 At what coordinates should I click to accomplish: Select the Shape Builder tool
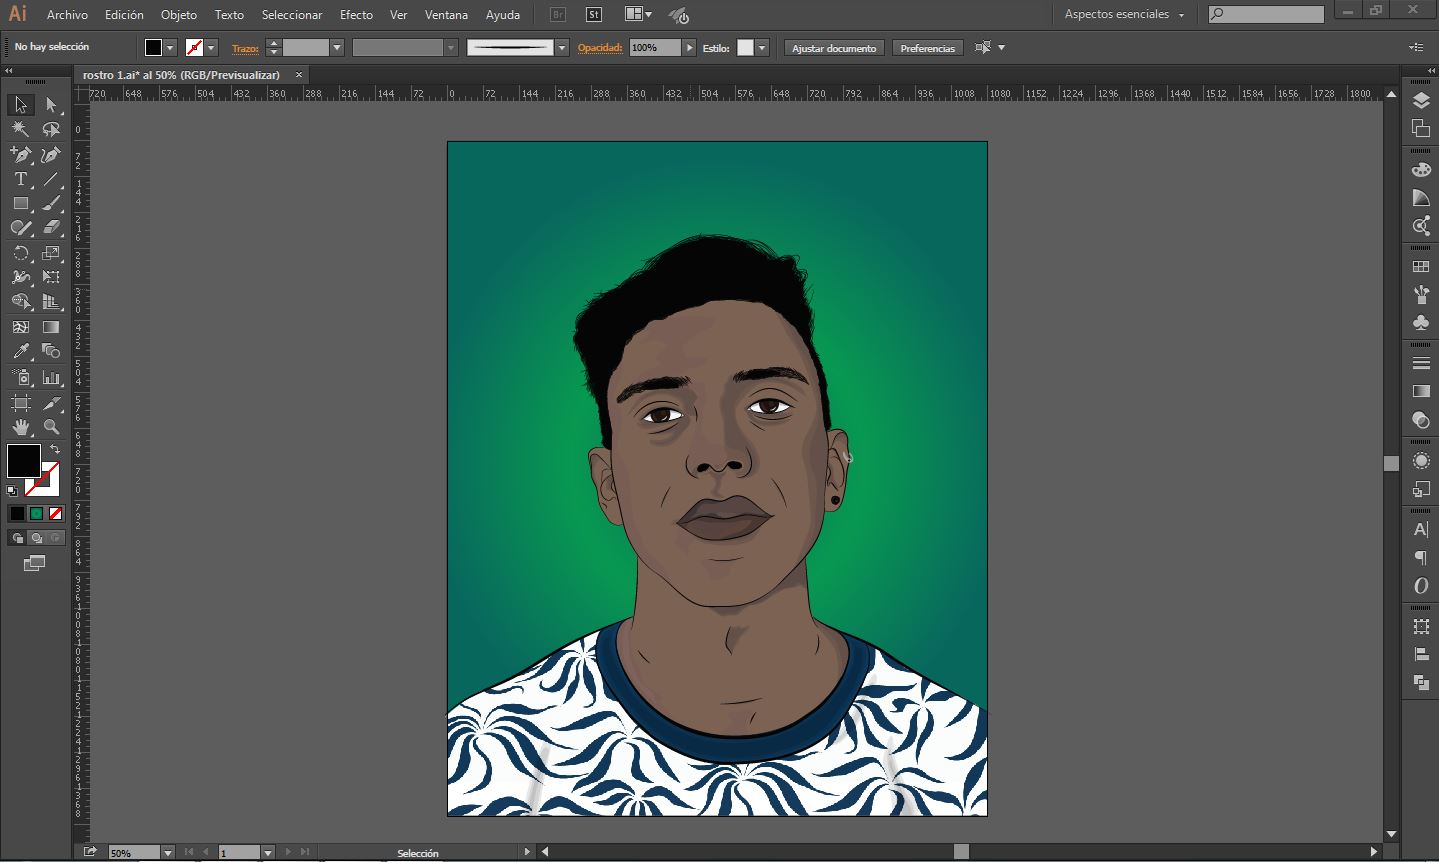coord(20,302)
